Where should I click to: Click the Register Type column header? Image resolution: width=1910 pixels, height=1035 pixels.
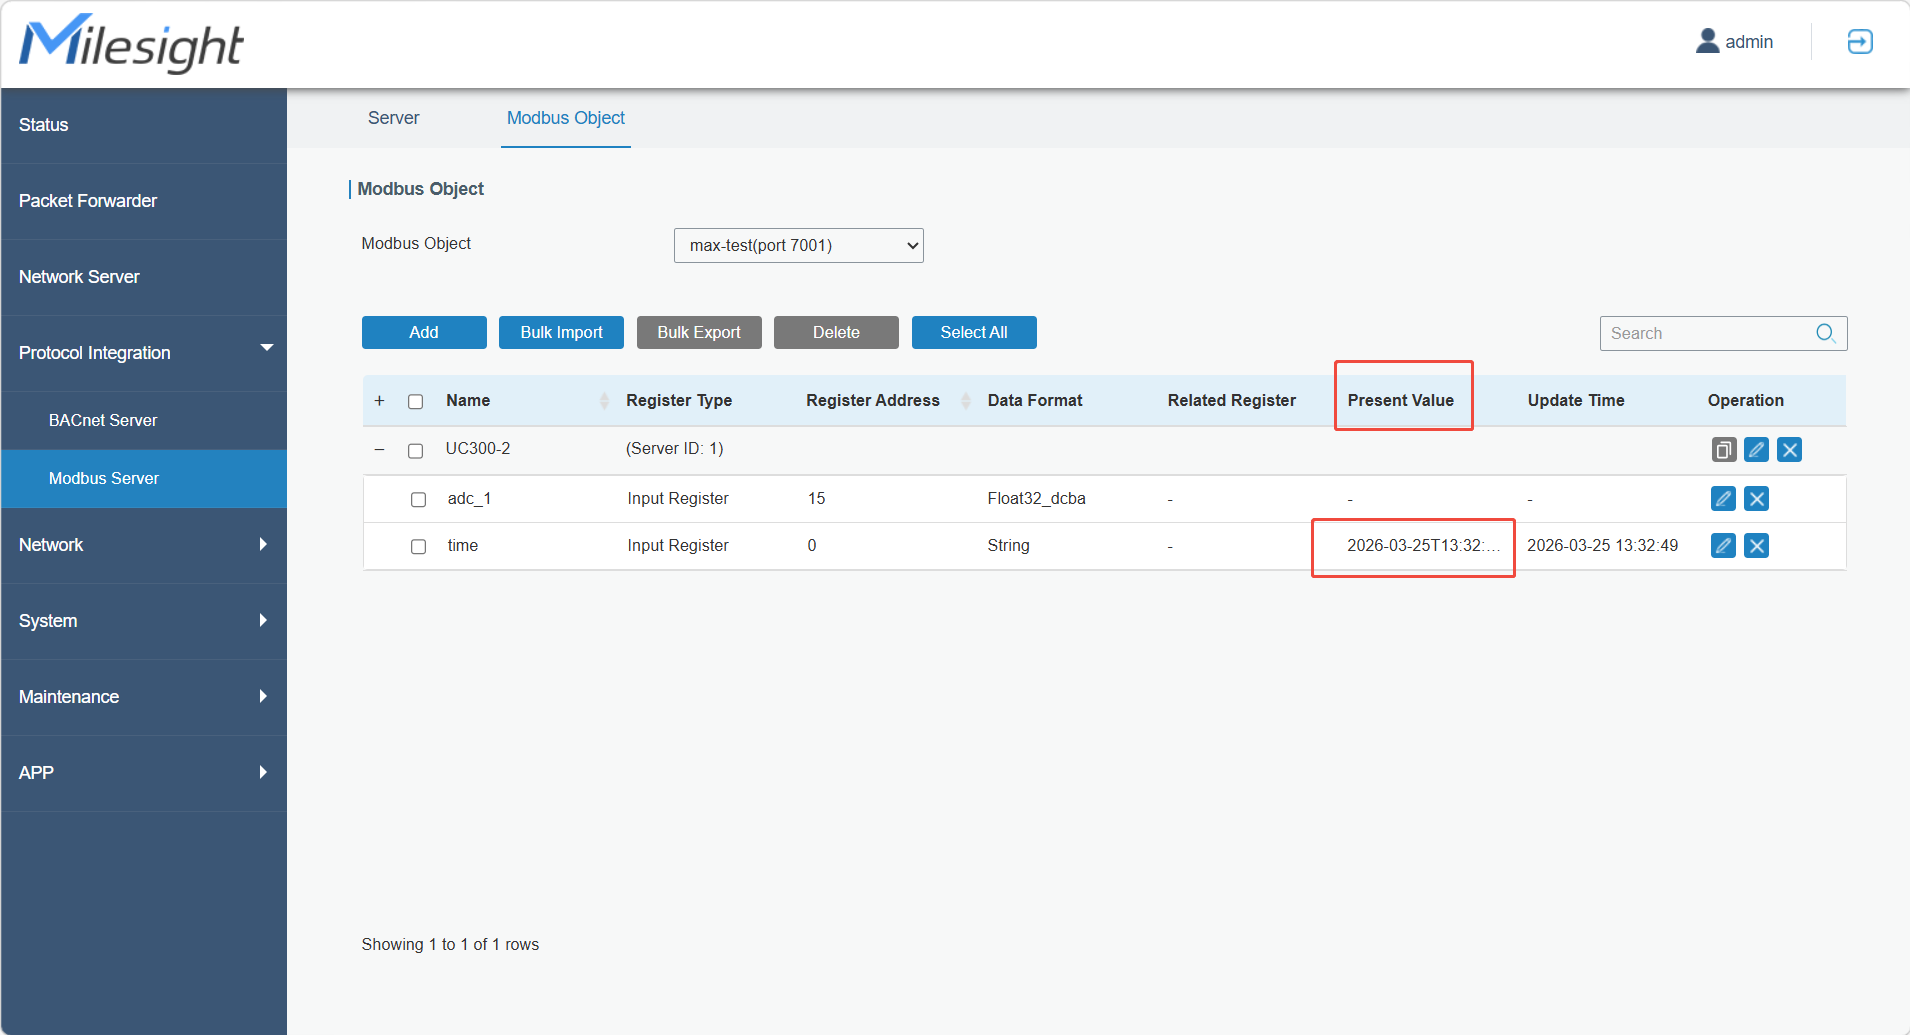[x=679, y=401]
